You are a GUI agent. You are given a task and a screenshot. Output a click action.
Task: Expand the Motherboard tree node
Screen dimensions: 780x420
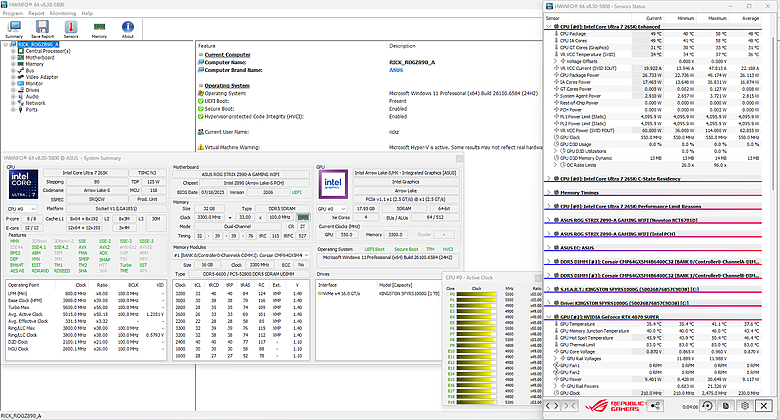pos(11,58)
